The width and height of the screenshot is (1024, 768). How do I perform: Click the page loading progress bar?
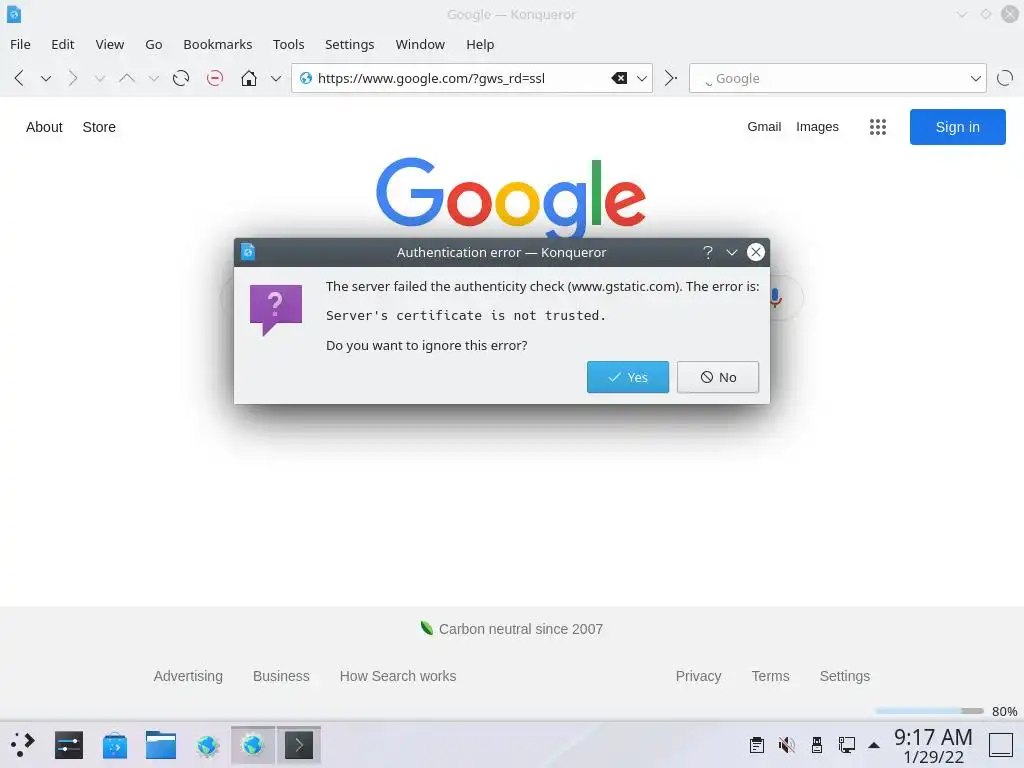[x=929, y=711]
